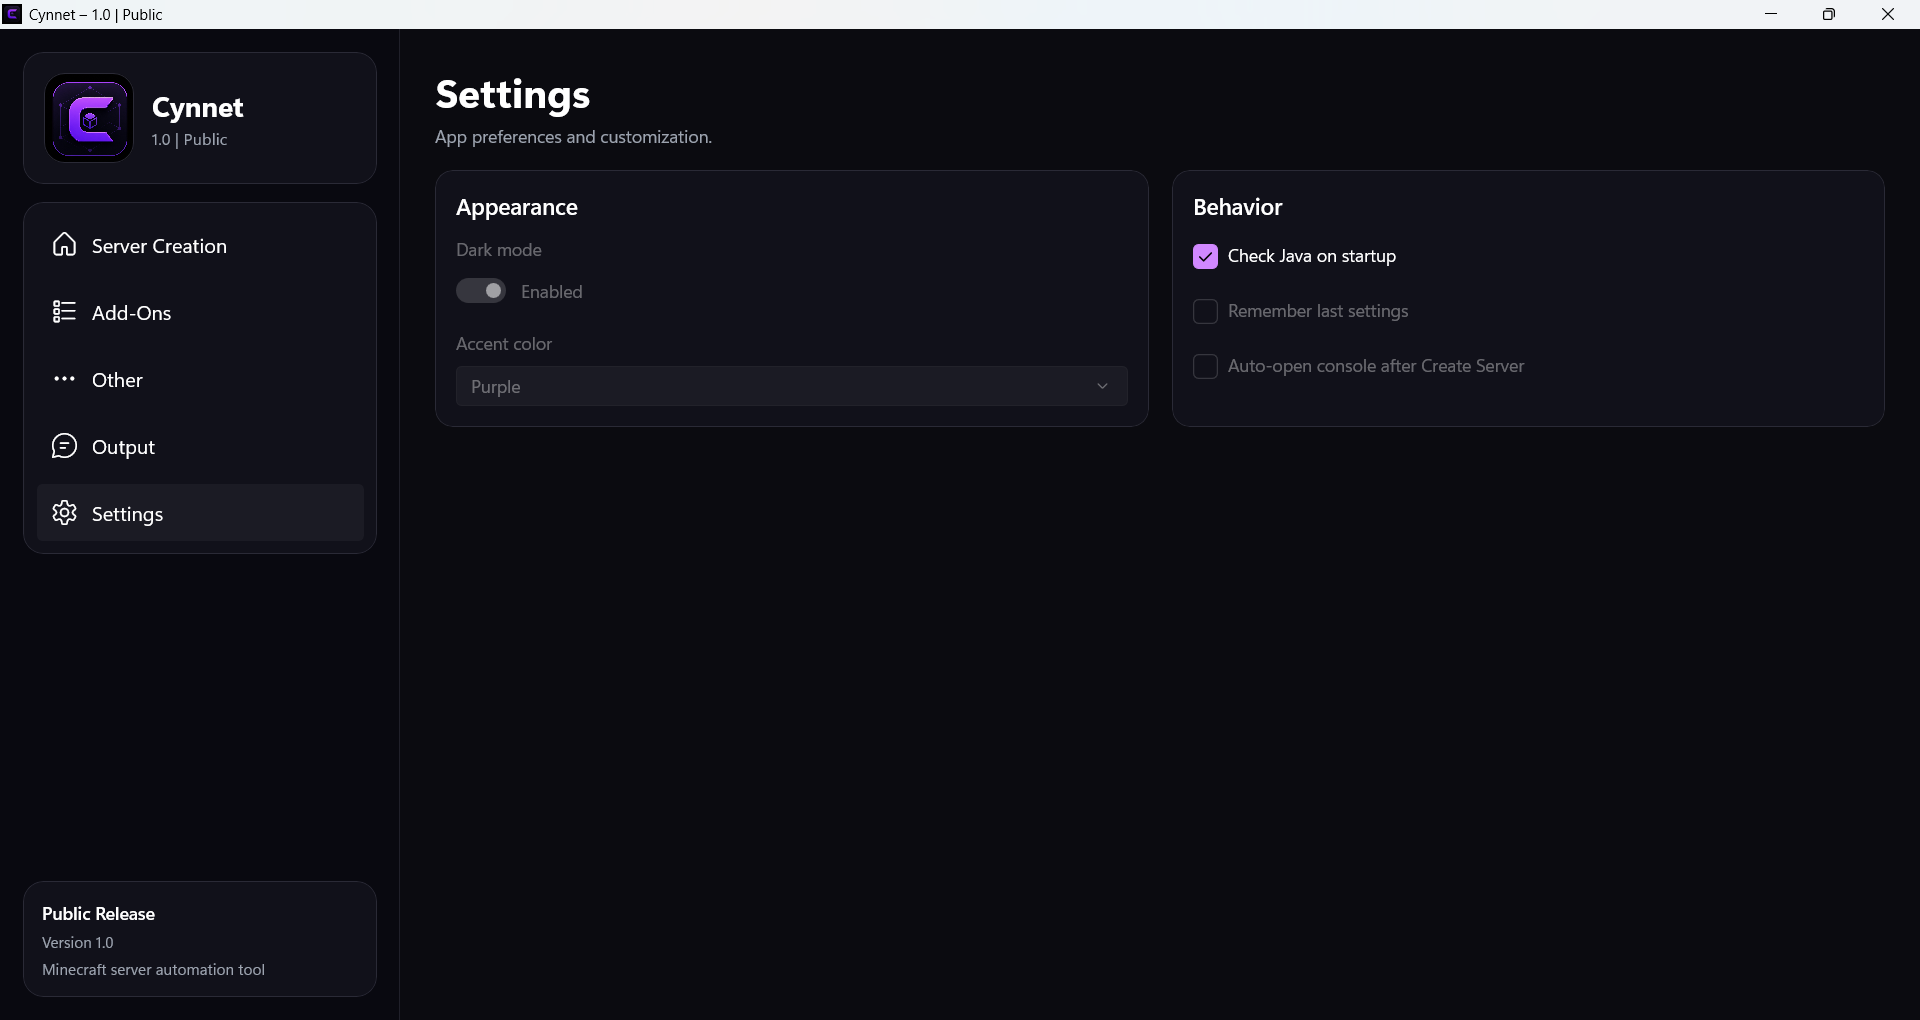
Task: Click the home icon beside Server Creation
Action: tap(65, 245)
